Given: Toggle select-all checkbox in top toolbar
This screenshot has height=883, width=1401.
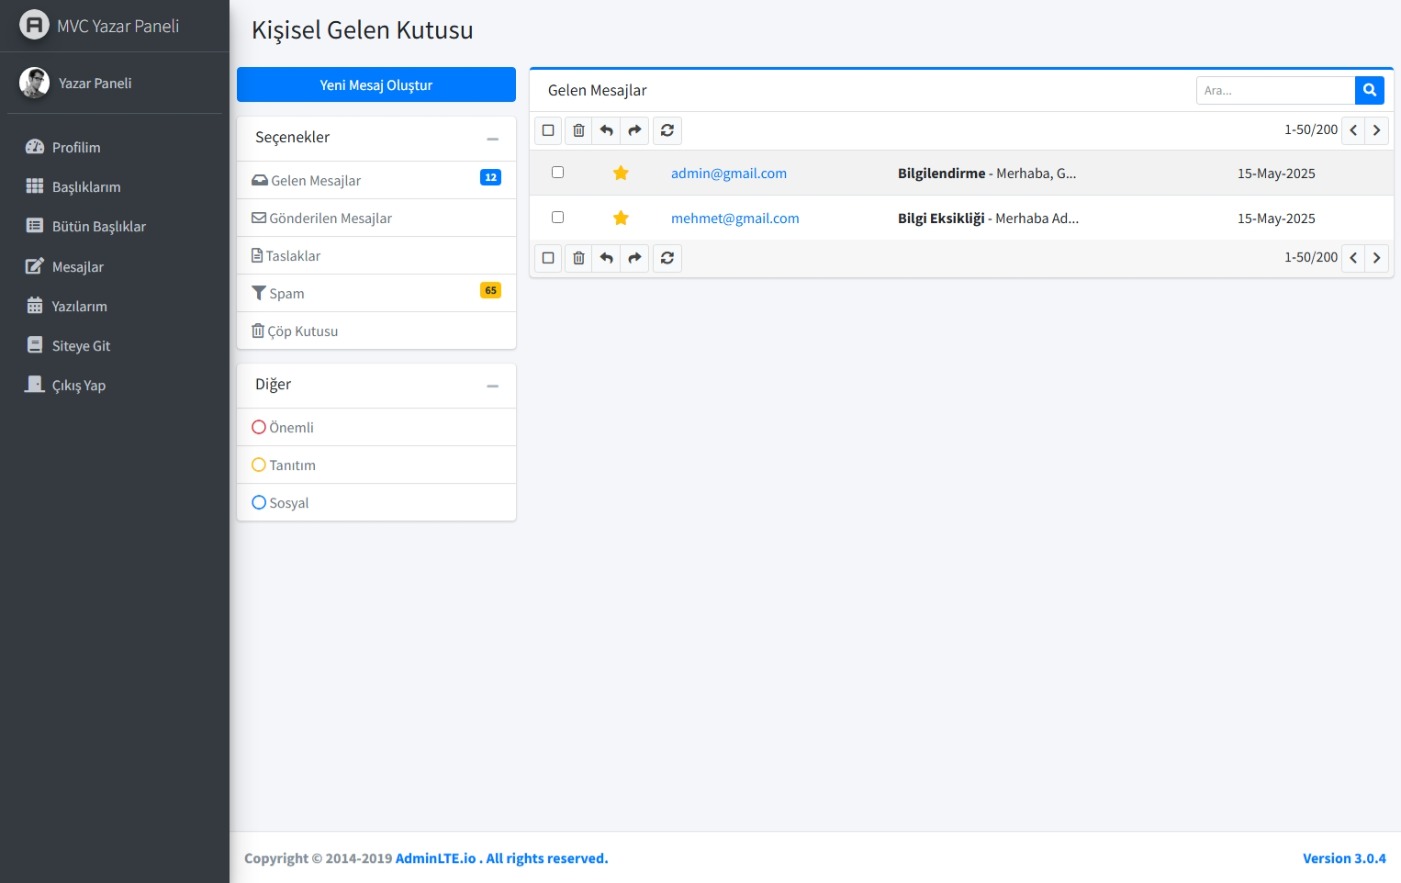Looking at the screenshot, I should pos(548,131).
